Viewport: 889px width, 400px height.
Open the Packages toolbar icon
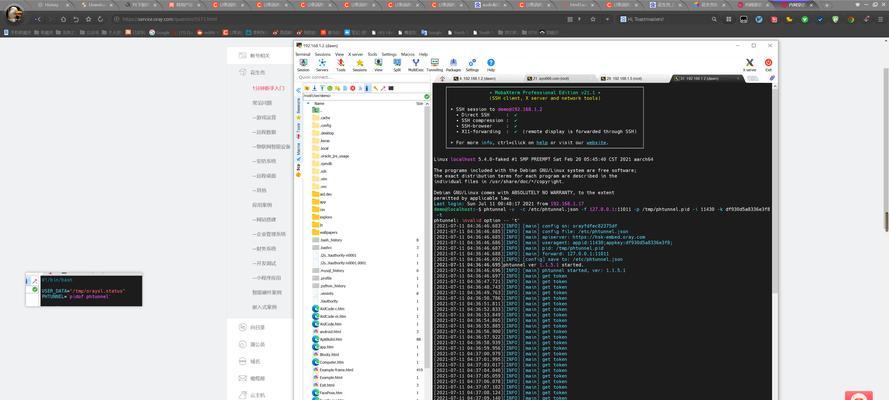[x=453, y=65]
